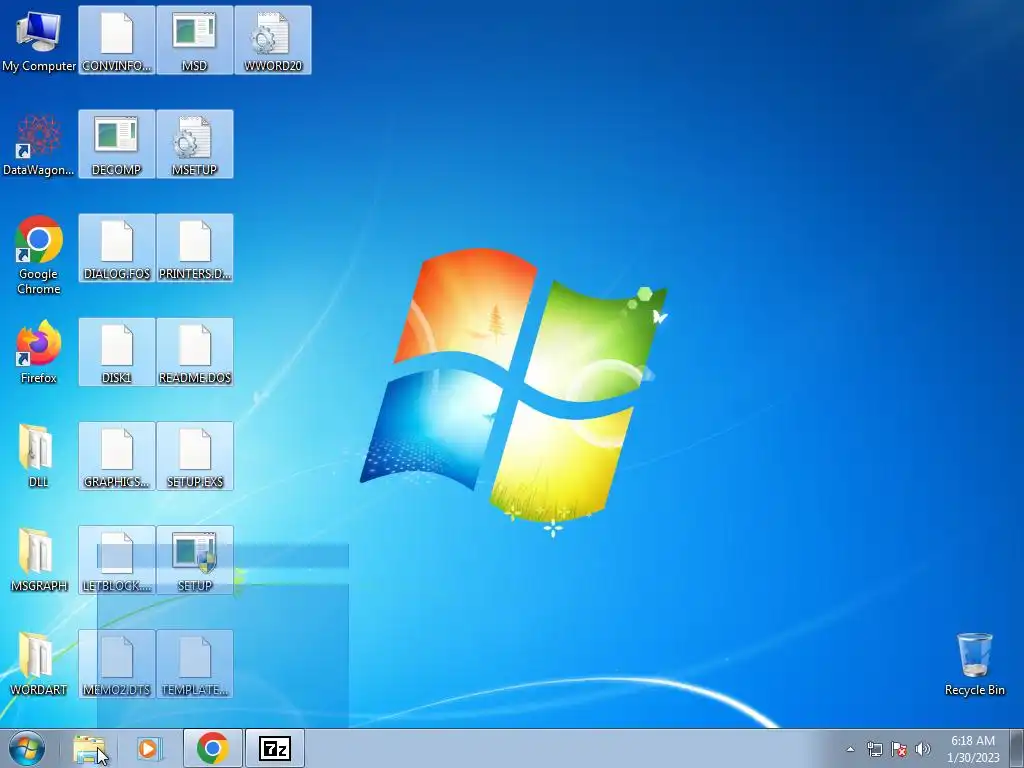Select the GRAPHICS... file icon
The width and height of the screenshot is (1024, 768).
pos(117,456)
